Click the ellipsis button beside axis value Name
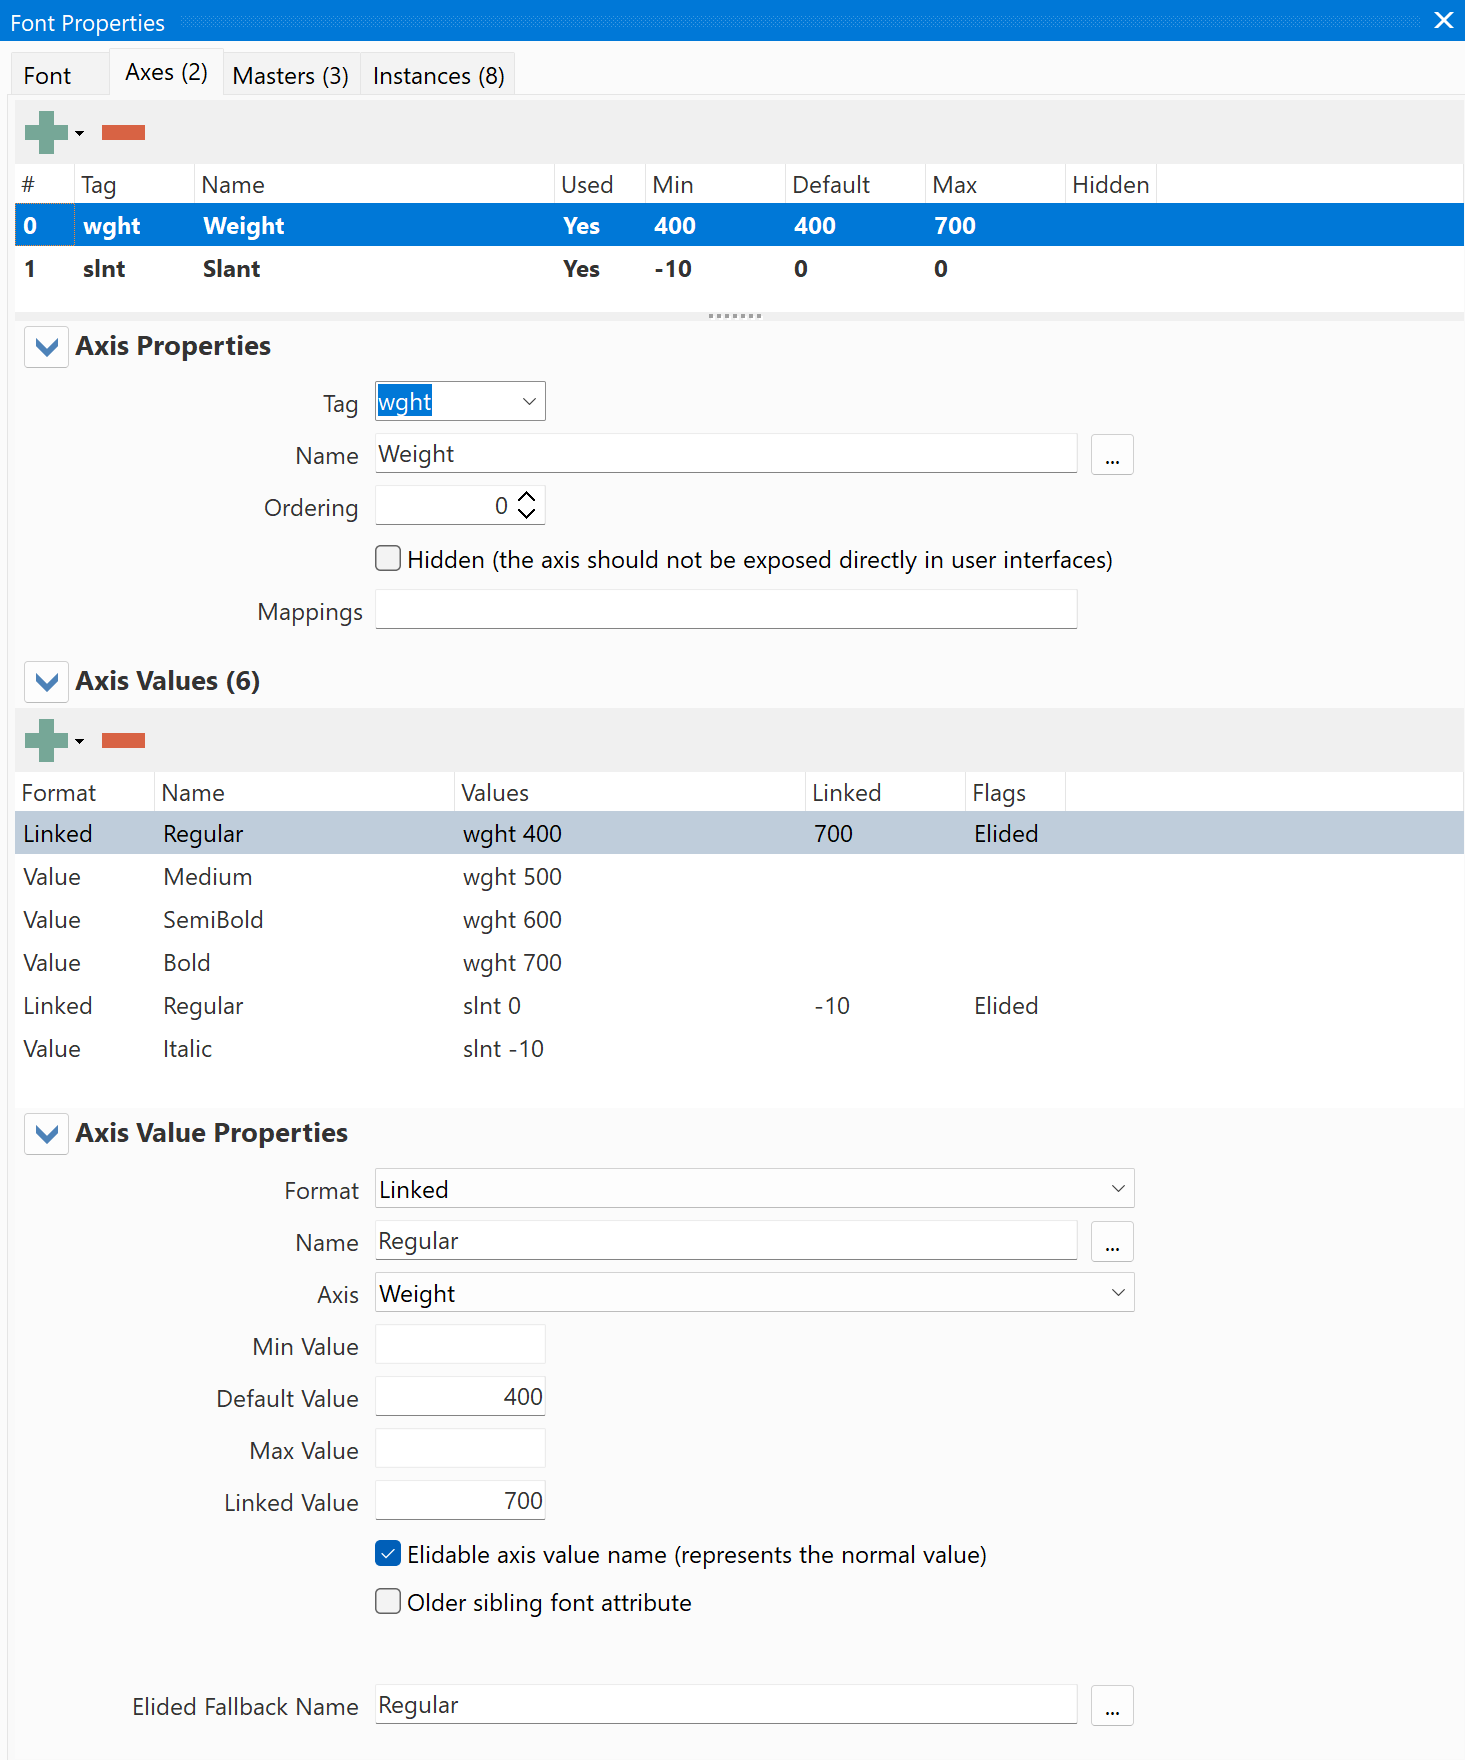Screen dimensions: 1465x1760 [x=1112, y=1242]
